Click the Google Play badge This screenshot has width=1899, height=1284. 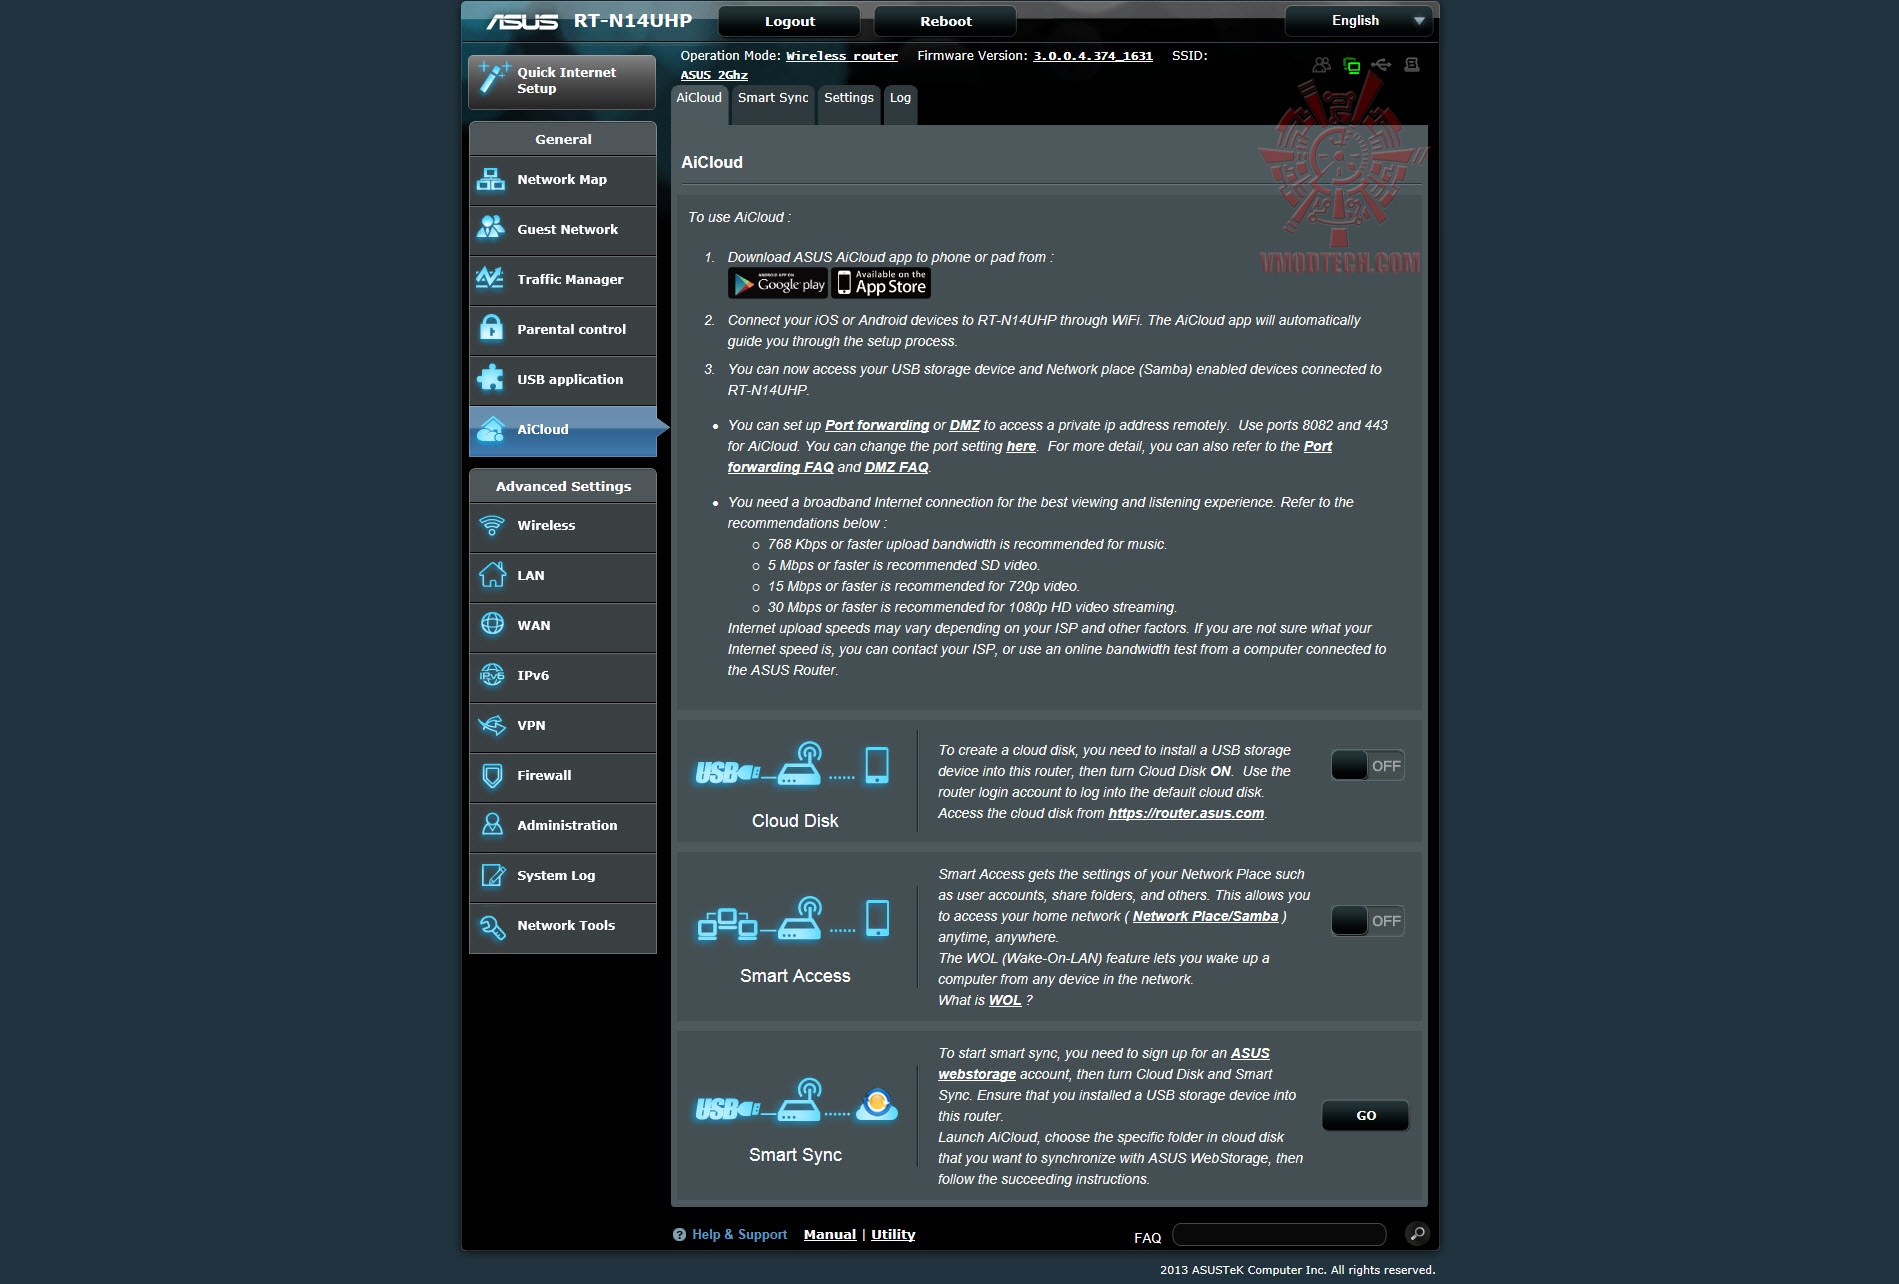pos(778,284)
